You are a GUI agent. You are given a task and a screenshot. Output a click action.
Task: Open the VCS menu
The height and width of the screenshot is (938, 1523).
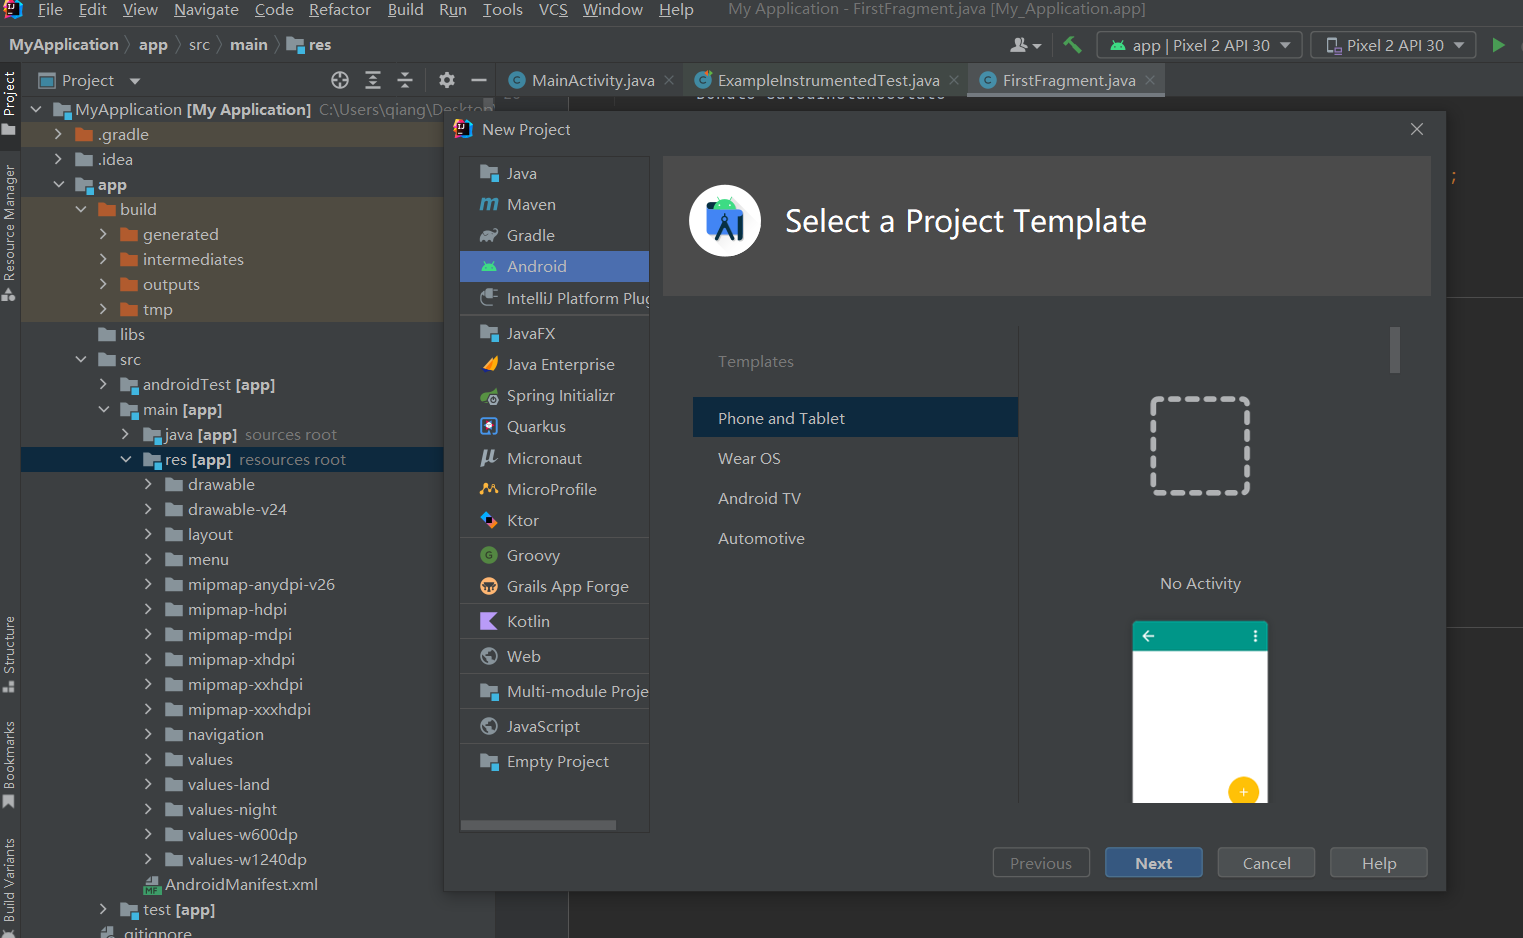click(x=553, y=10)
